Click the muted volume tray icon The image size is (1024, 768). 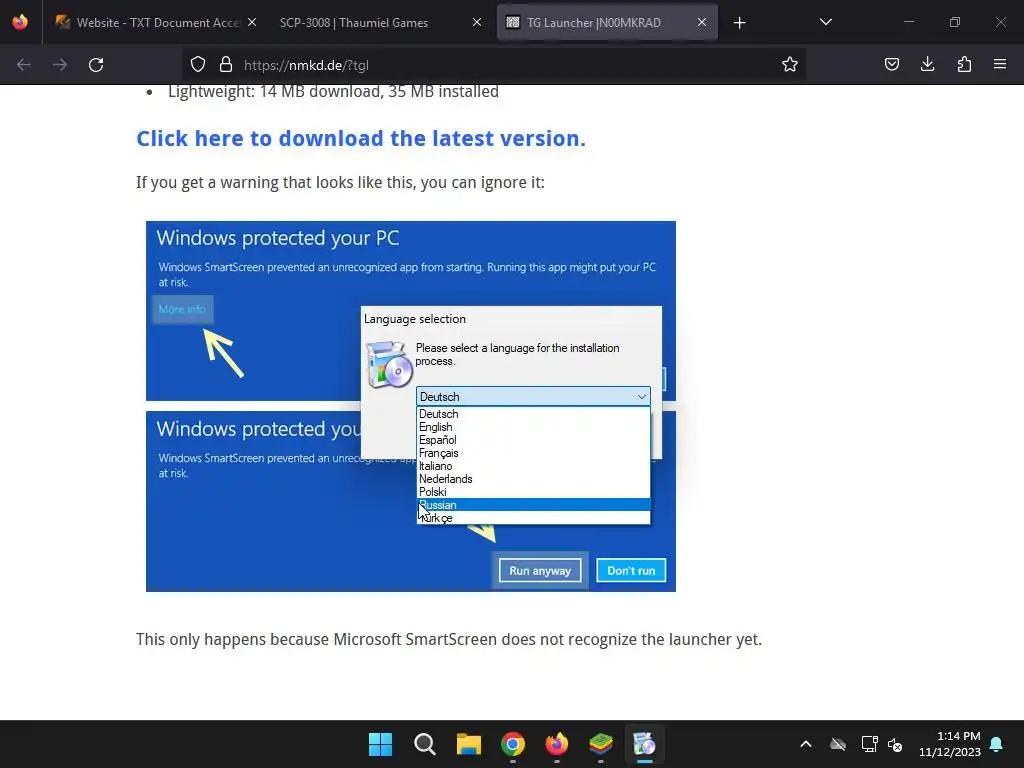(x=895, y=744)
